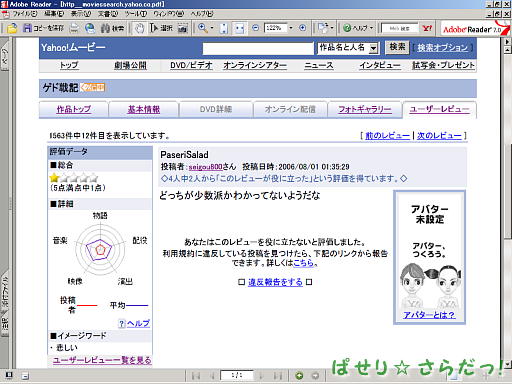Click the red Y! search button
512x384 pixels.
point(427,28)
